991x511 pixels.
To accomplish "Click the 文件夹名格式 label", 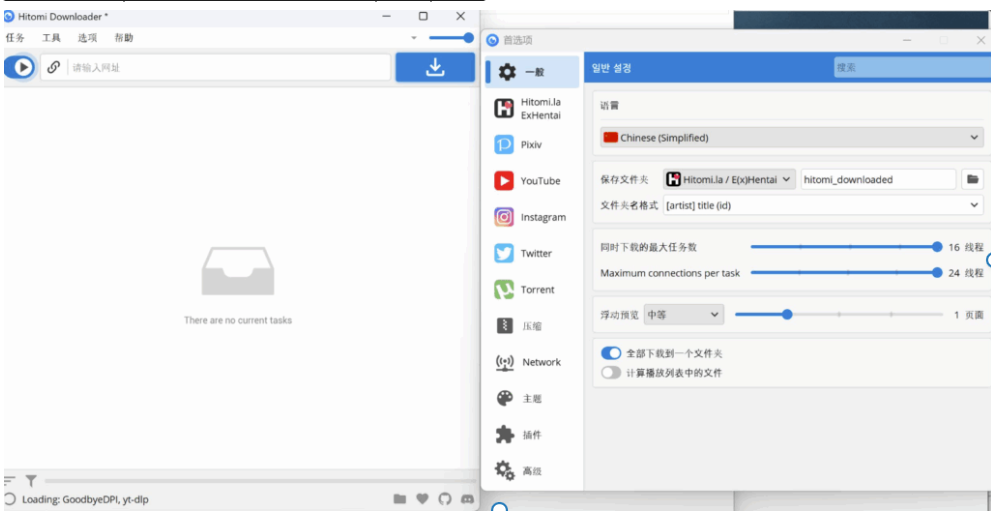I will pos(629,205).
